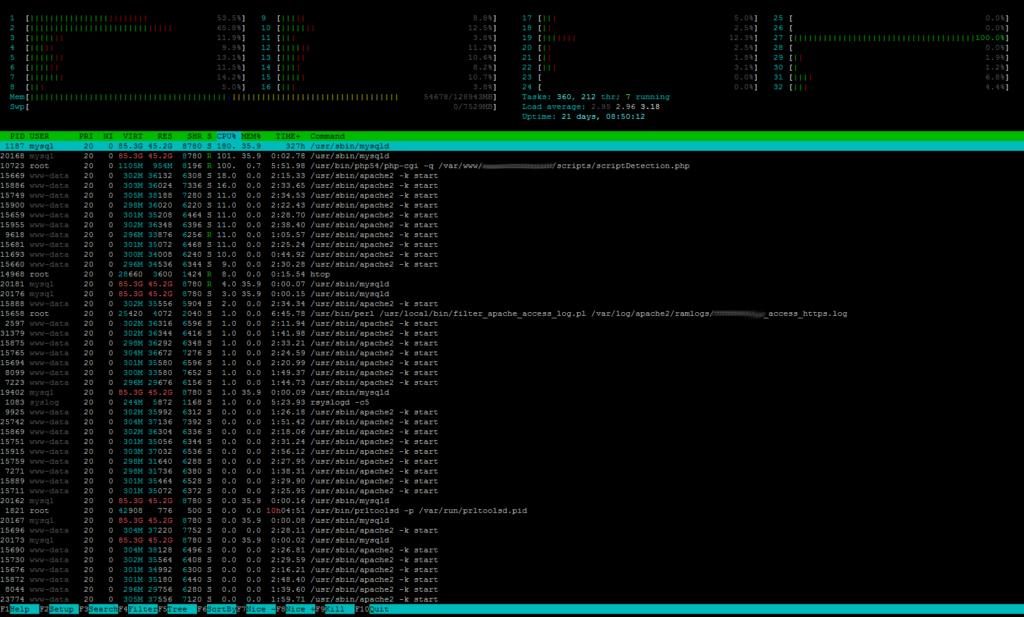Activate the F4Filter process filter

click(x=136, y=608)
